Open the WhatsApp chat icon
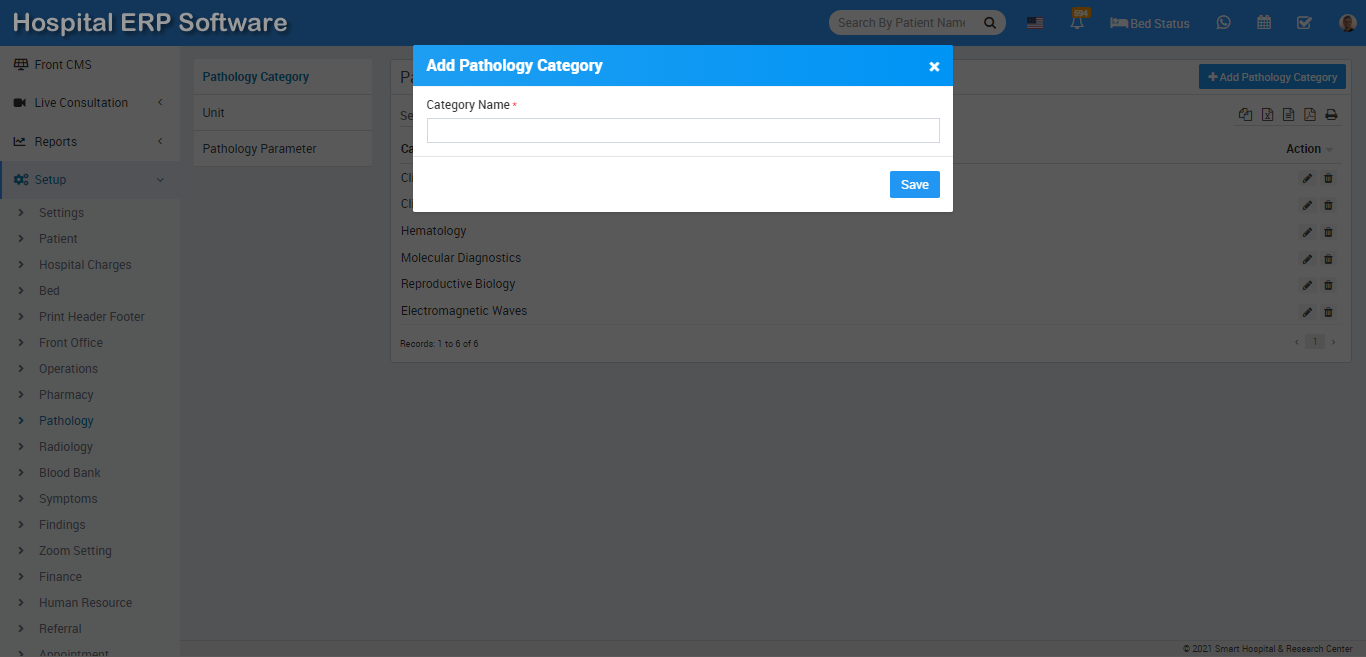This screenshot has height=657, width=1366. tap(1223, 23)
